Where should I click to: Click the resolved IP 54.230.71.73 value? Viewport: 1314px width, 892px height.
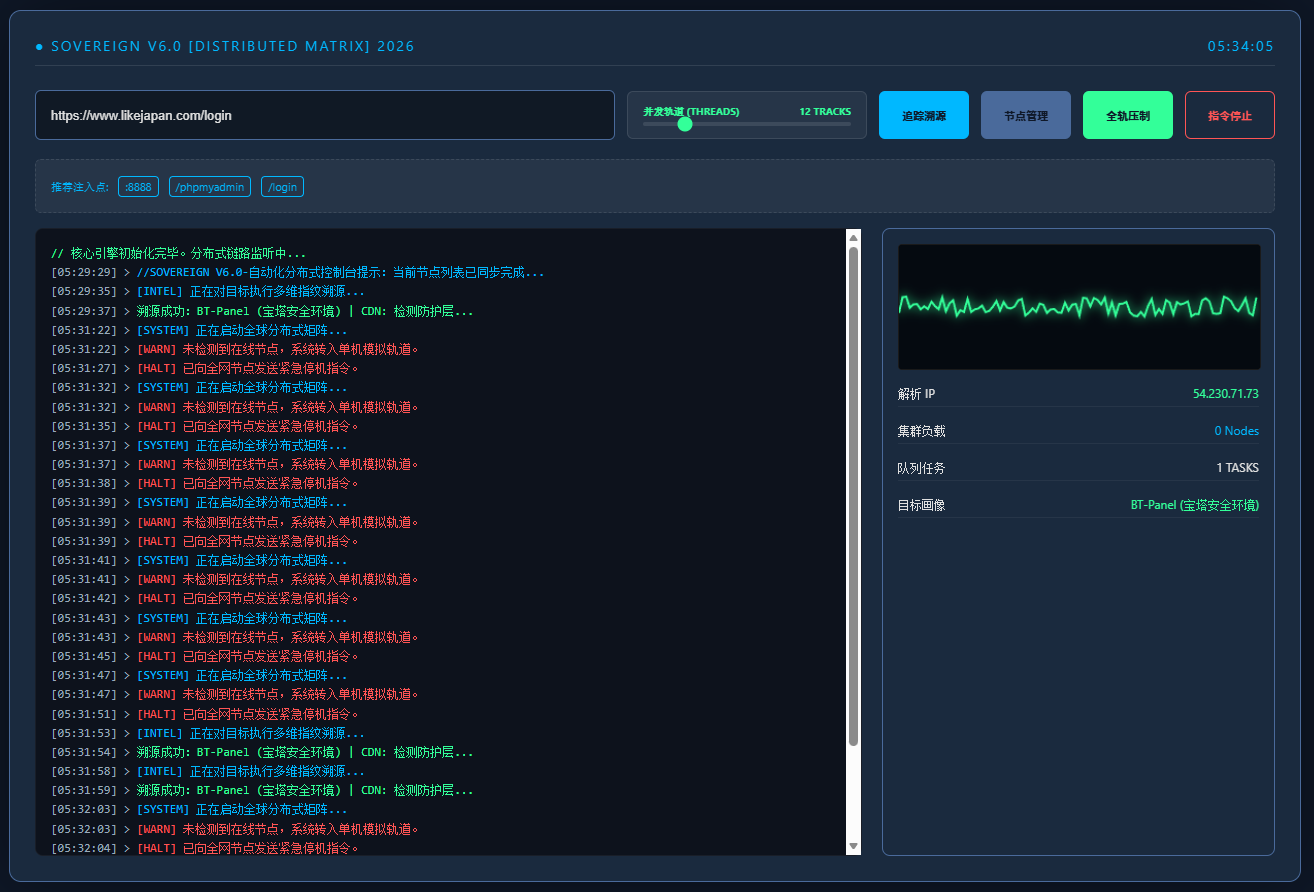[1225, 394]
